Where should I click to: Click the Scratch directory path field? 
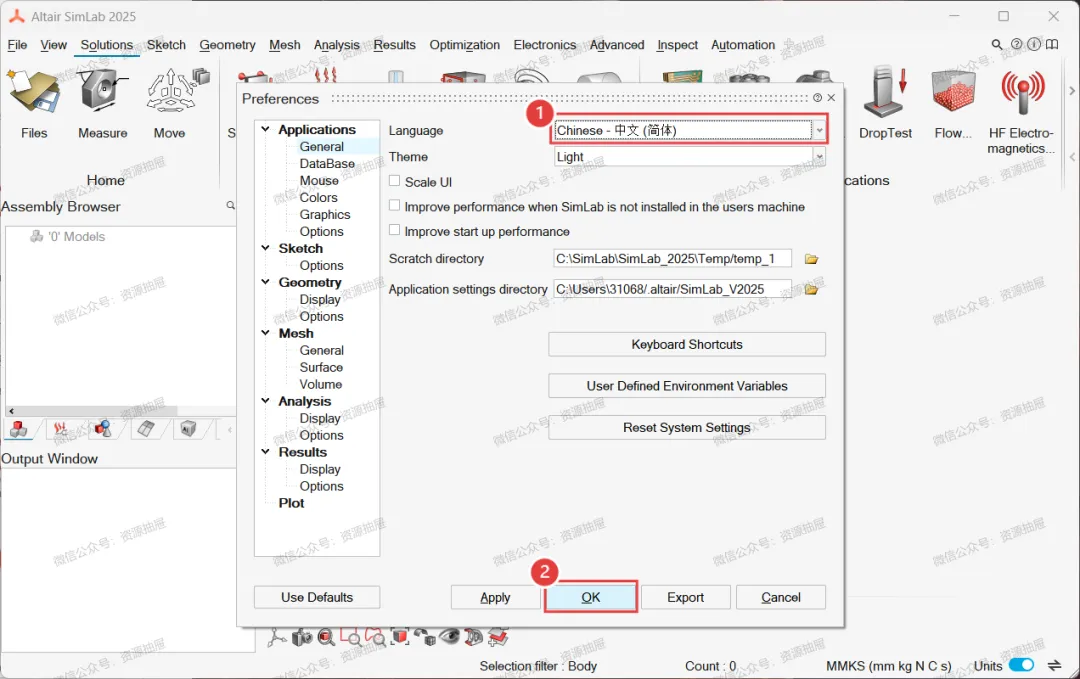(x=672, y=259)
